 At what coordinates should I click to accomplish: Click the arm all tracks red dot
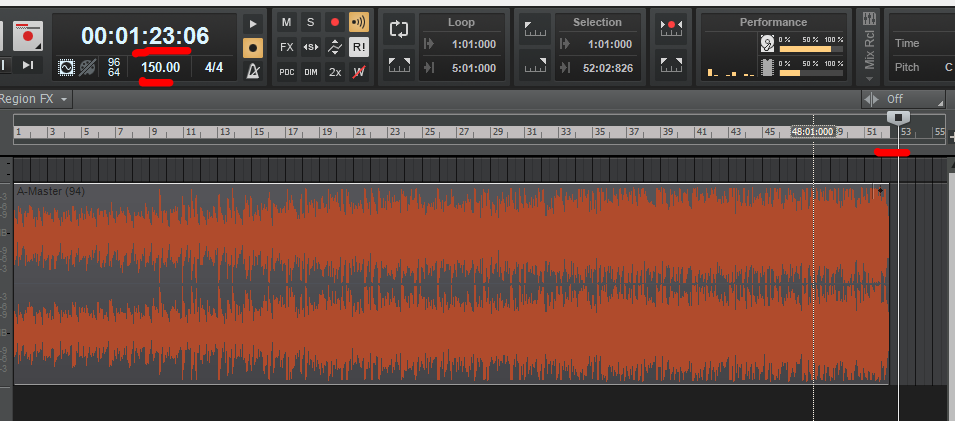tap(334, 23)
